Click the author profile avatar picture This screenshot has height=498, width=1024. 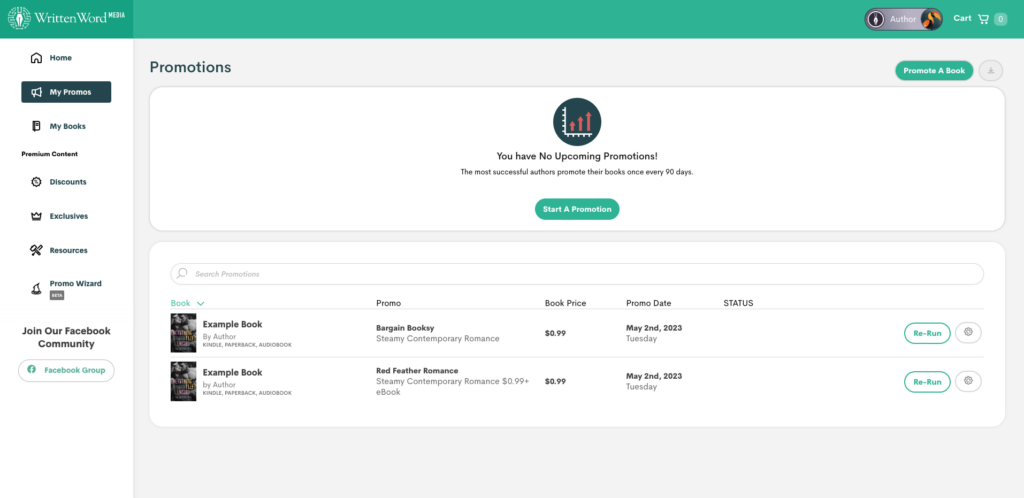tap(931, 19)
